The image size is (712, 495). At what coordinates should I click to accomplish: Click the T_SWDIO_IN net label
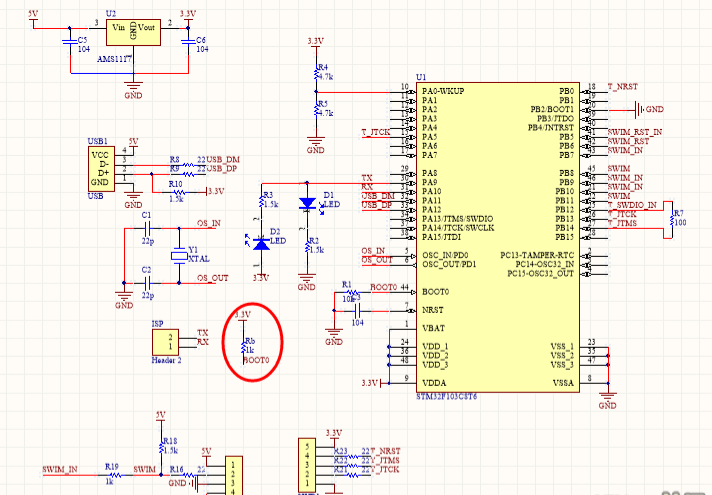click(x=632, y=205)
